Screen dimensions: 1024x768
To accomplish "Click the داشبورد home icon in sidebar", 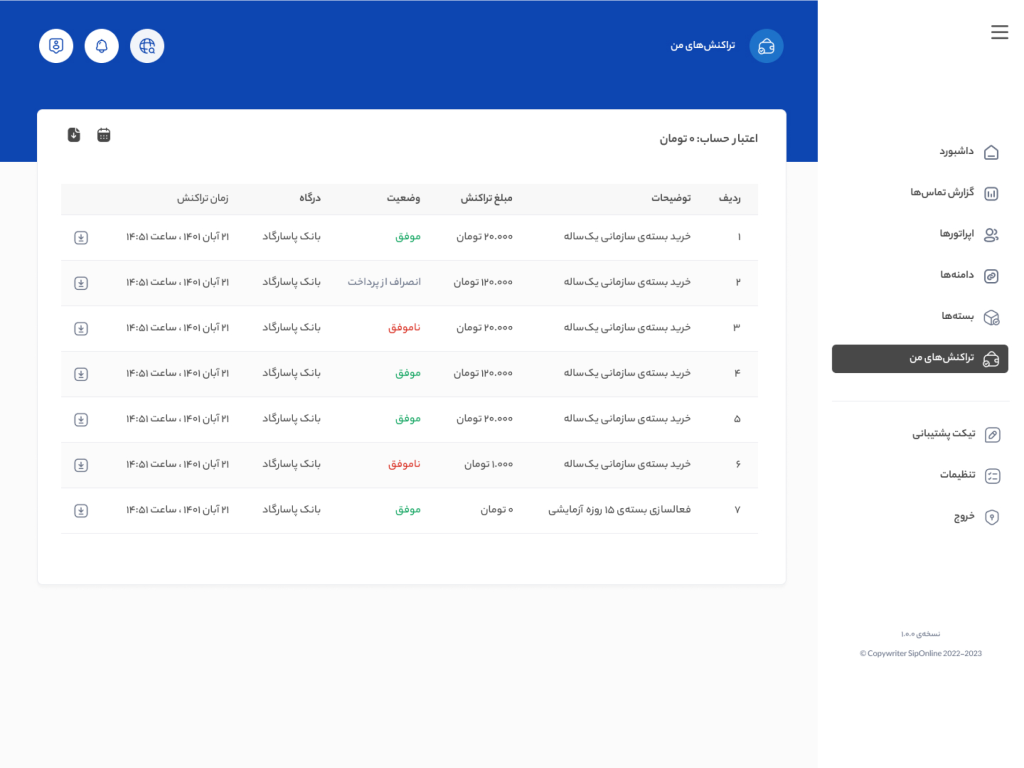I will pyautogui.click(x=991, y=152).
